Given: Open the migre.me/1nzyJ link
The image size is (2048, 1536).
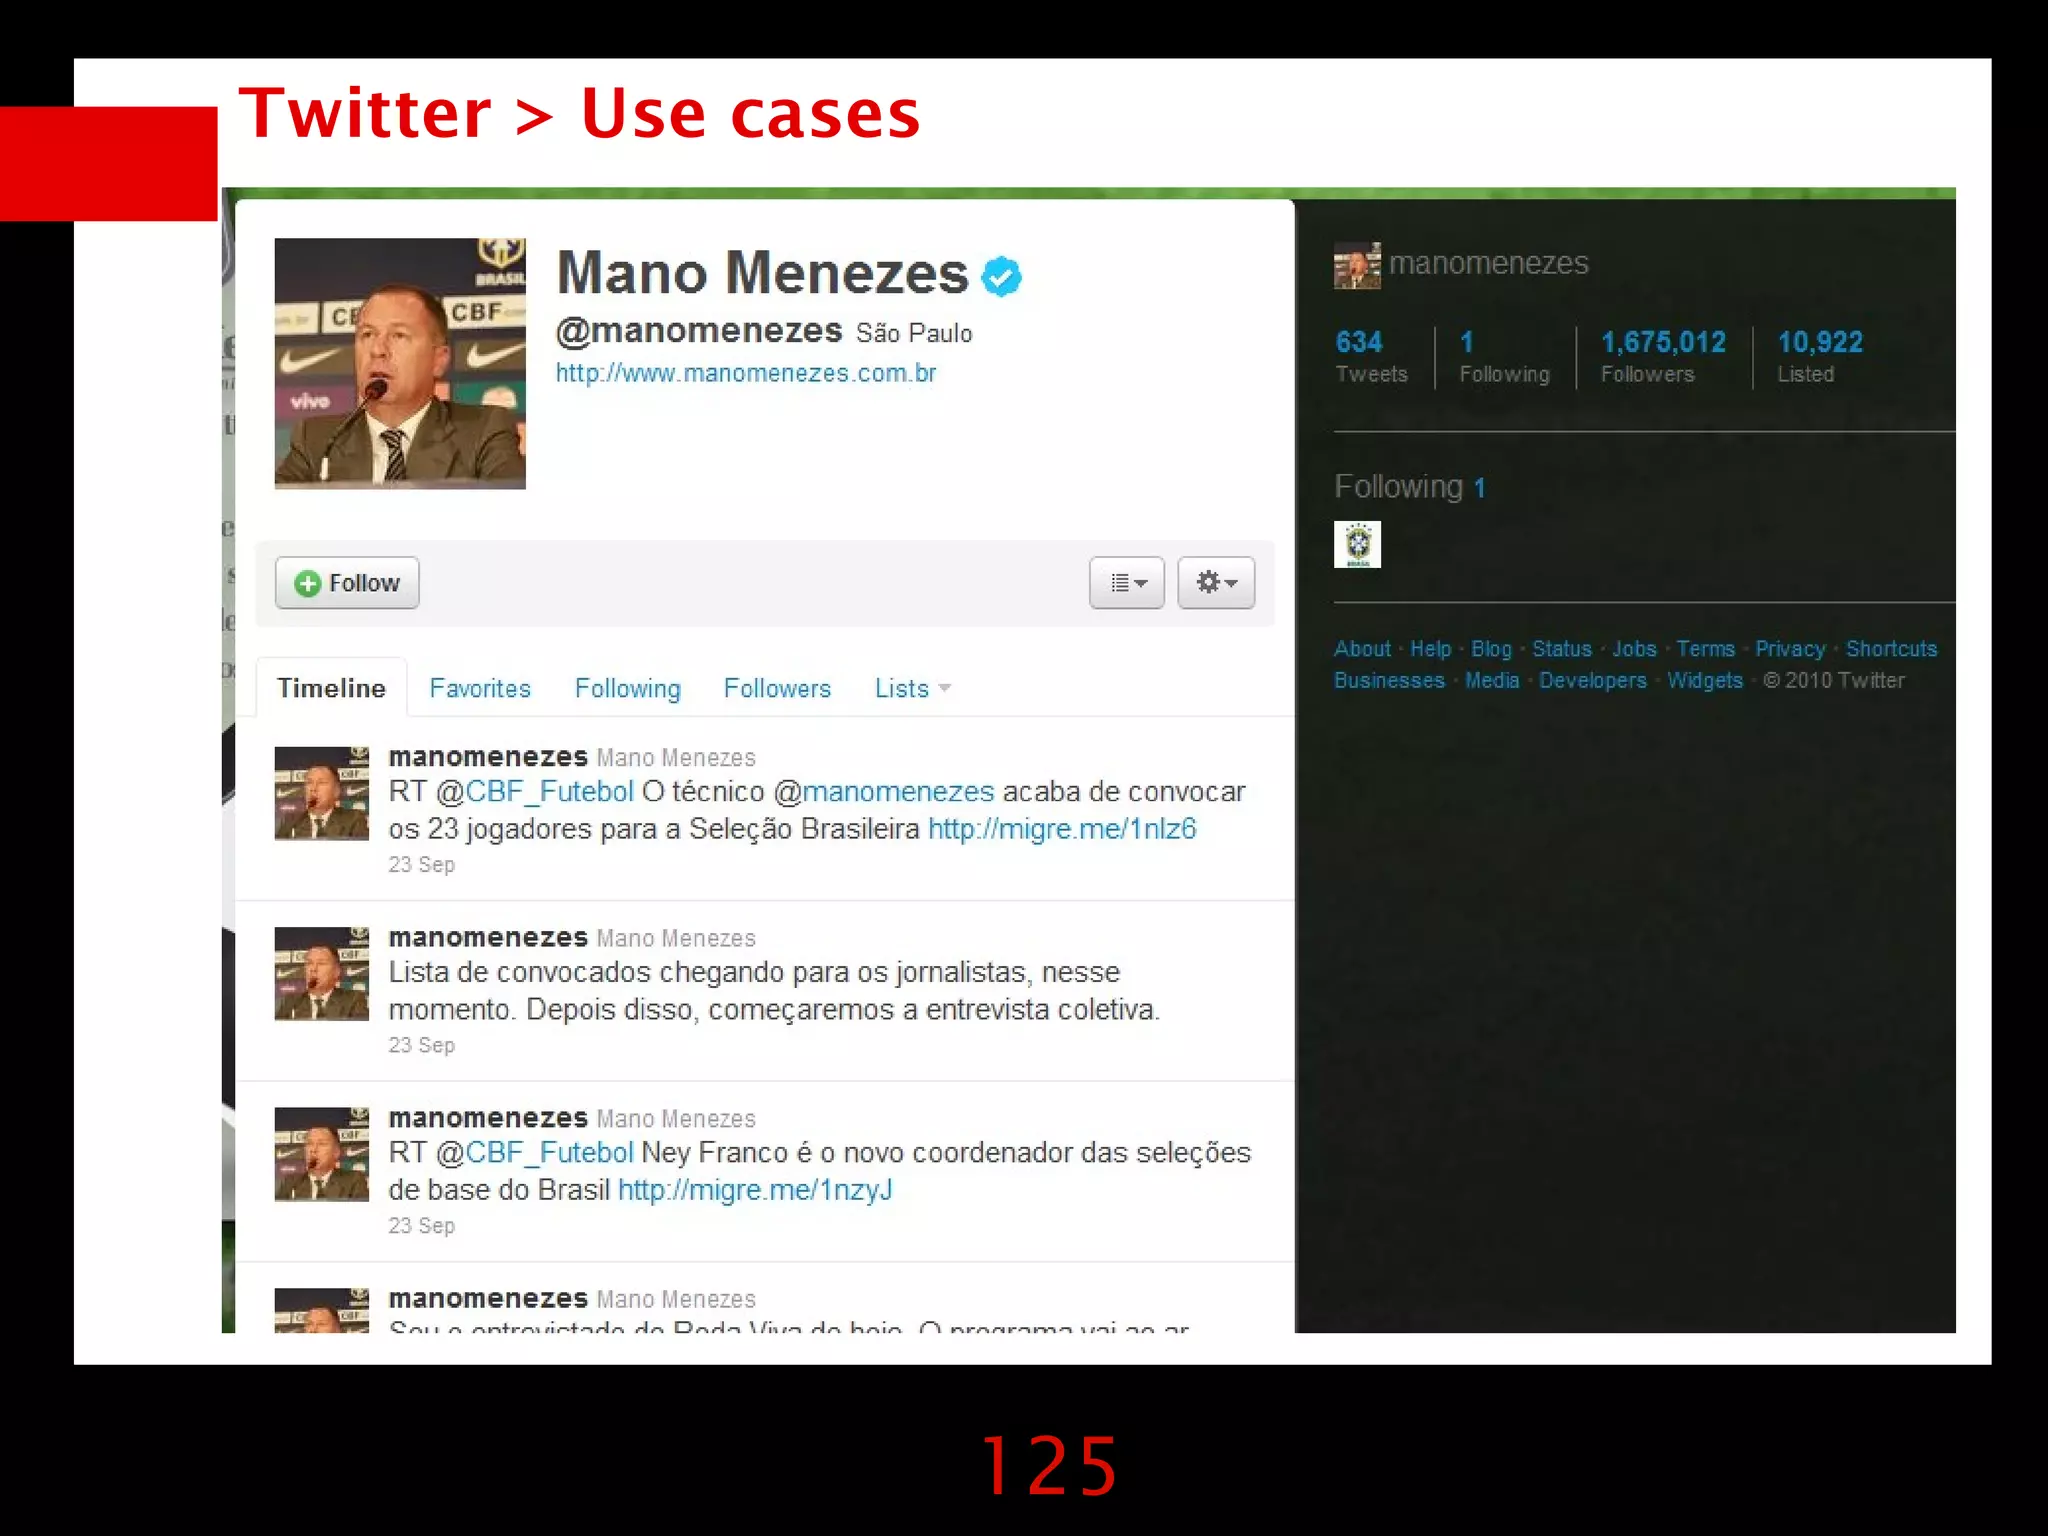Looking at the screenshot, I should click(x=755, y=1190).
